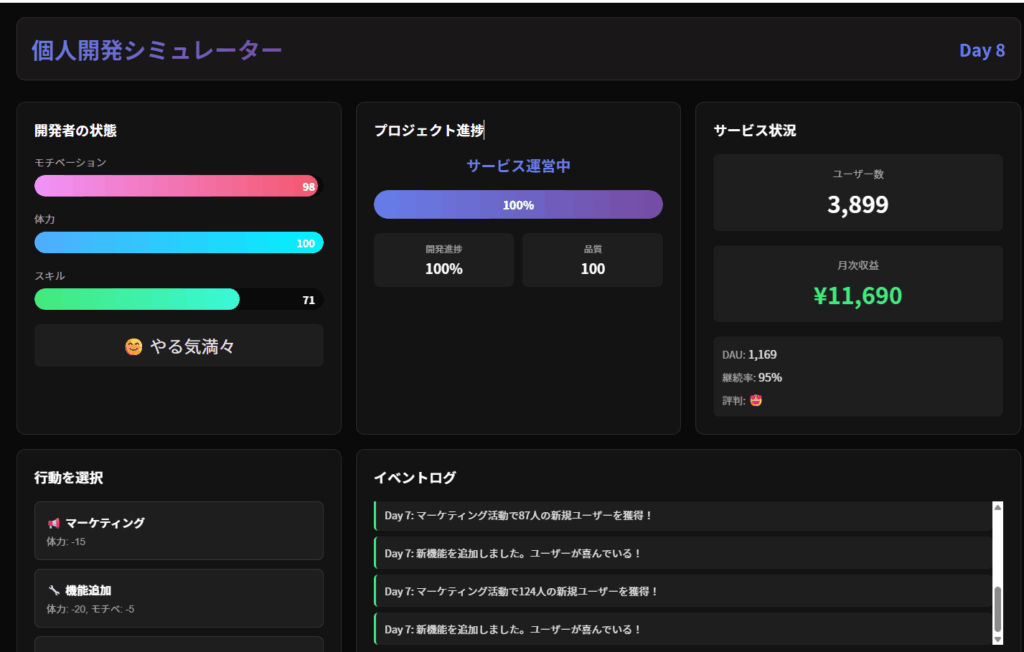The height and width of the screenshot is (652, 1024).
Task: Click the event log scrollbar thumb
Action: coord(997,607)
